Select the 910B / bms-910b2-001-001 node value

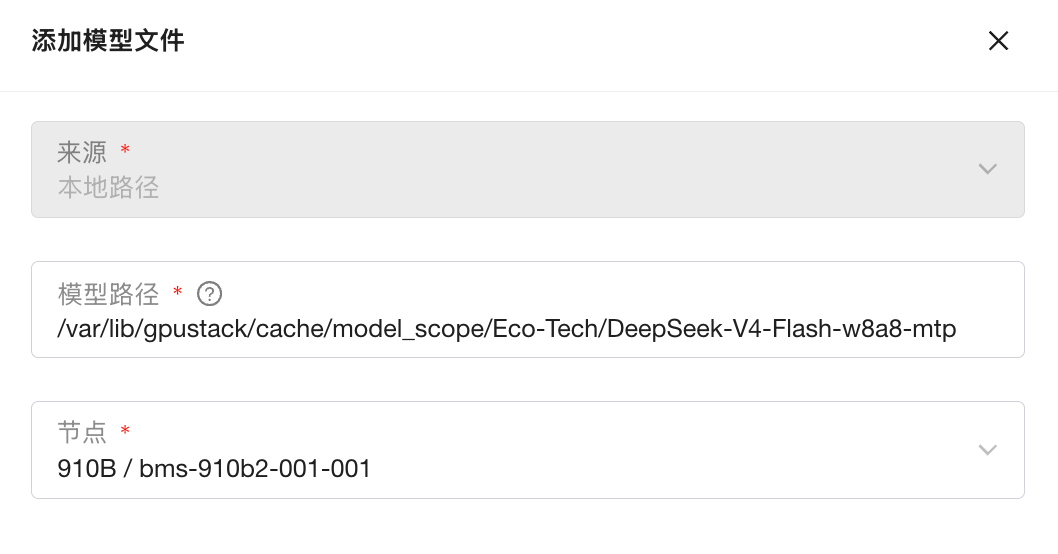pos(215,468)
